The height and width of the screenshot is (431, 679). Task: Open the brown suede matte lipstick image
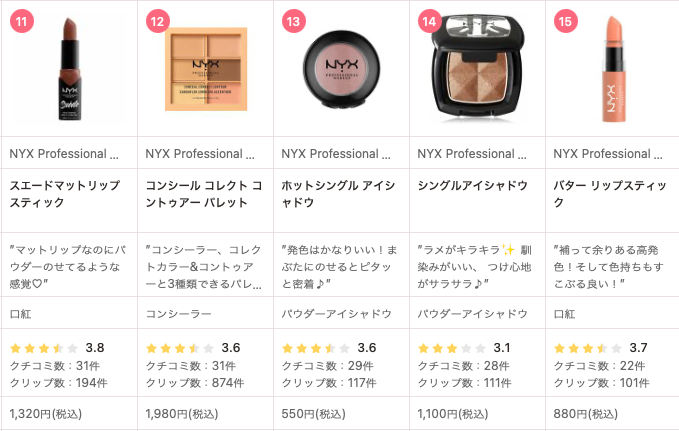(70, 69)
